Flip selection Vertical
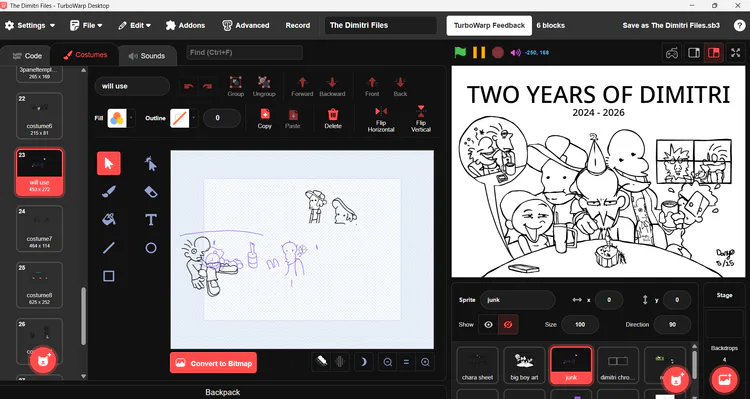This screenshot has width=750, height=399. (420, 119)
